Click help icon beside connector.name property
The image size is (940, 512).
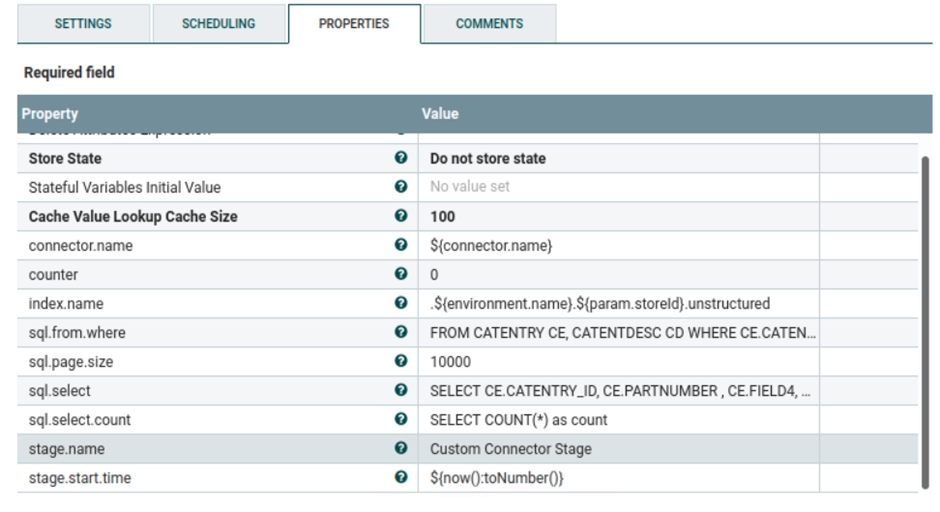(401, 245)
